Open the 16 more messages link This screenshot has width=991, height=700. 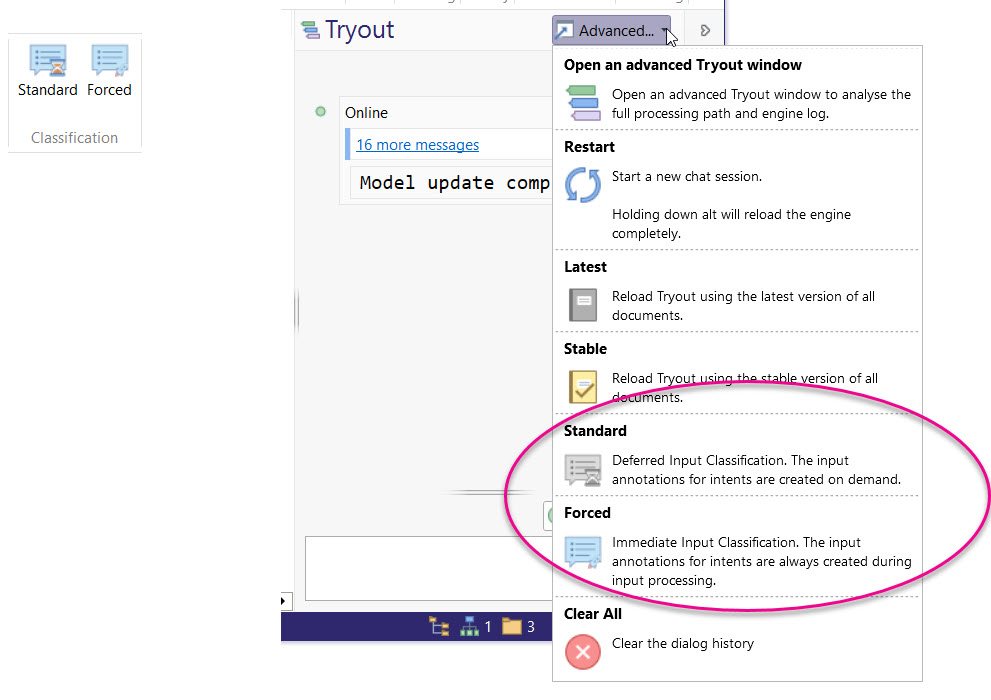point(417,145)
